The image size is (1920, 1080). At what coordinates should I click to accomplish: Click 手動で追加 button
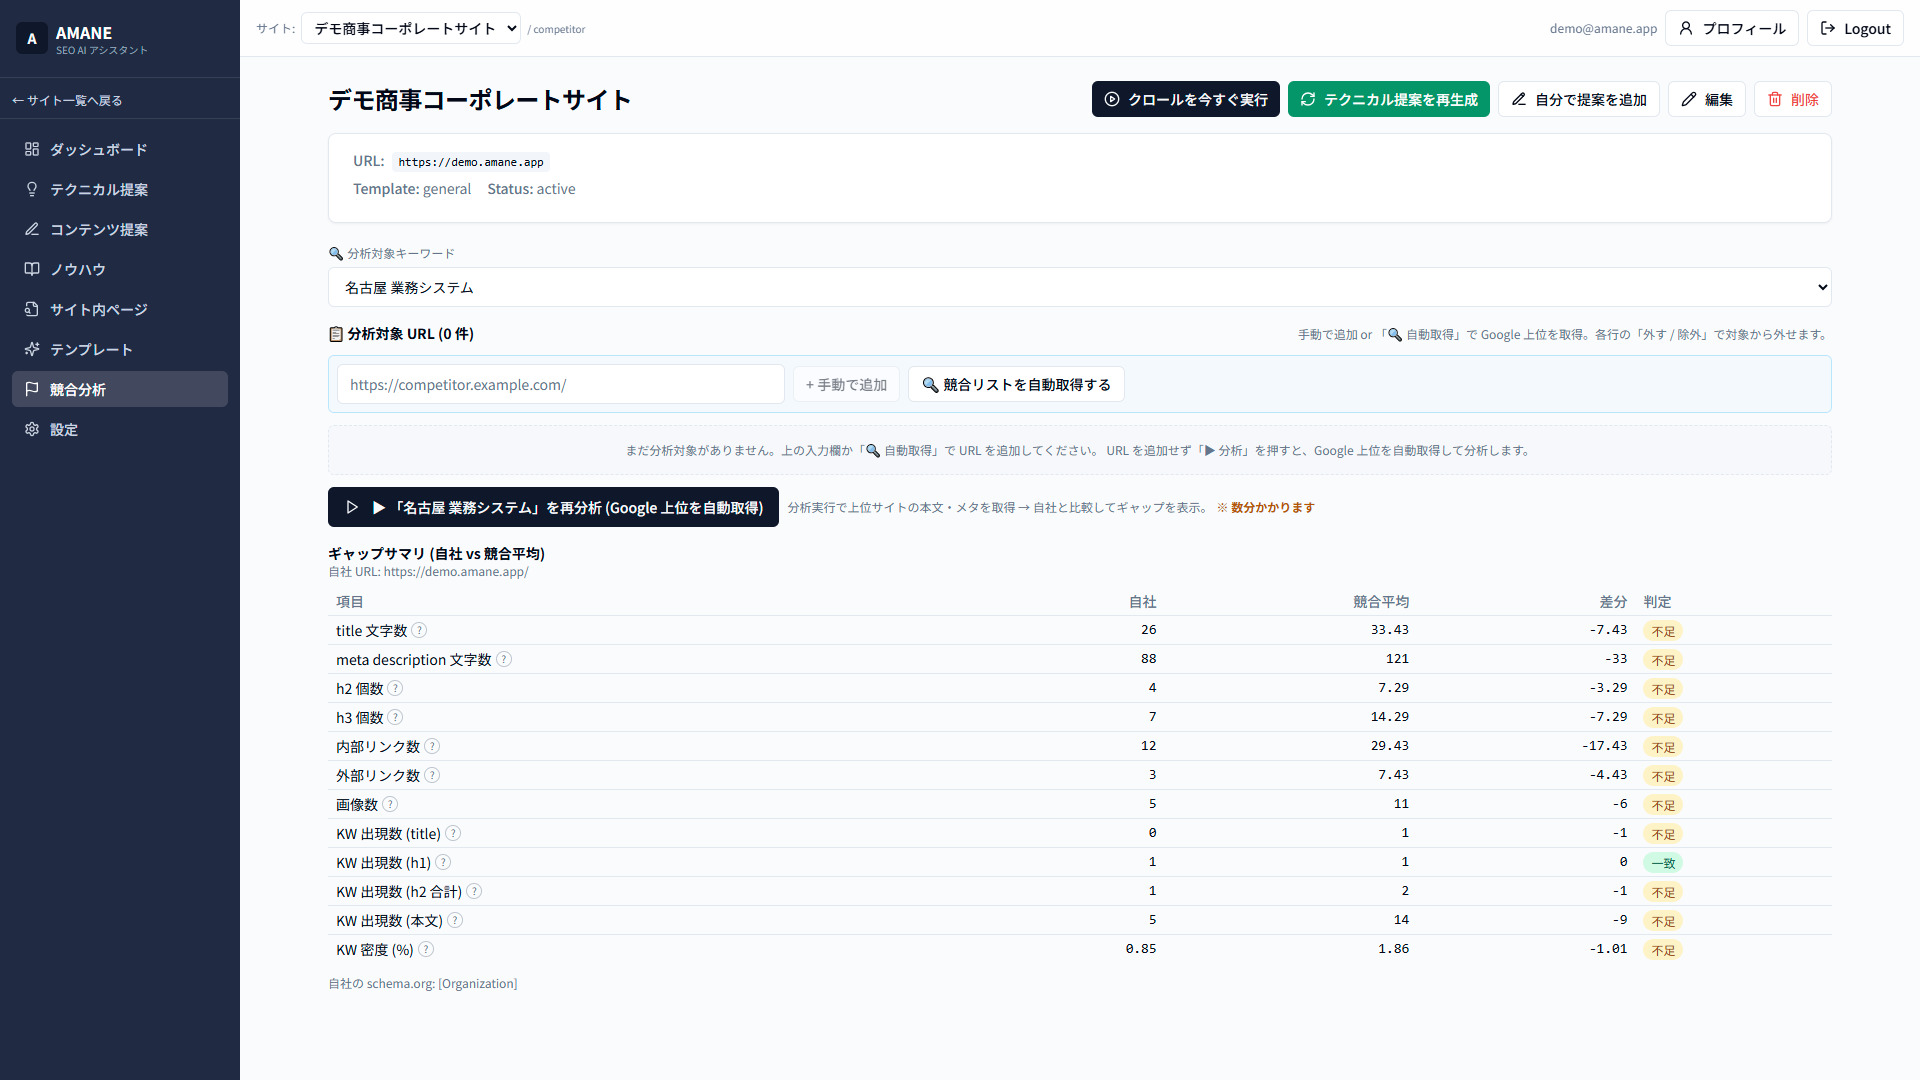pos(846,385)
